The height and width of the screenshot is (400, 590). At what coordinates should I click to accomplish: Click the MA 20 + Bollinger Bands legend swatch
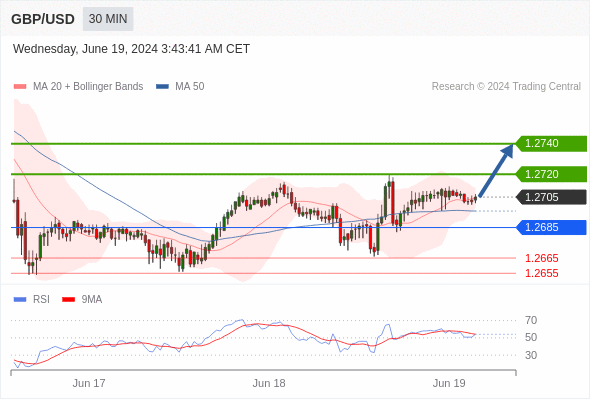pyautogui.click(x=20, y=87)
